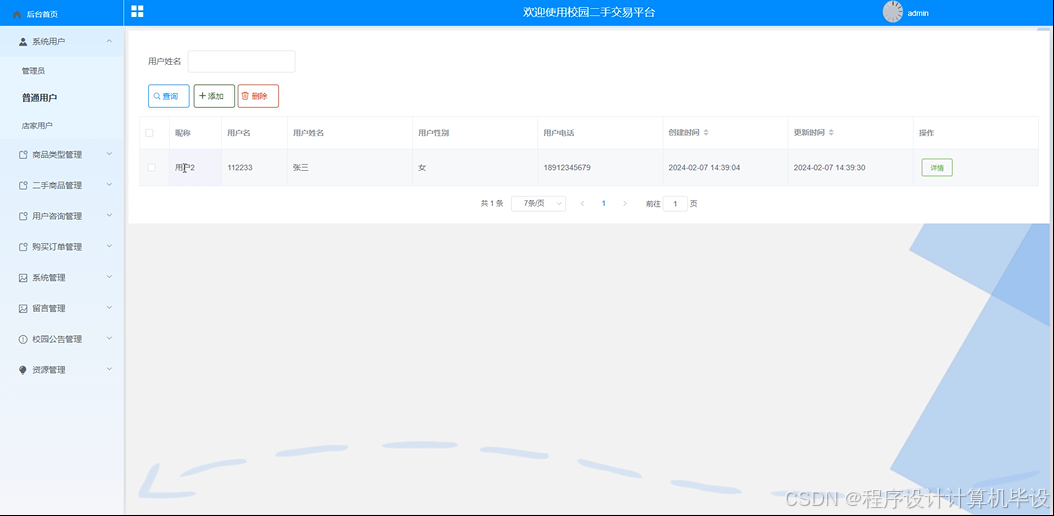This screenshot has height=516, width=1054.
Task: Click the 删除 delete button
Action: [x=258, y=96]
